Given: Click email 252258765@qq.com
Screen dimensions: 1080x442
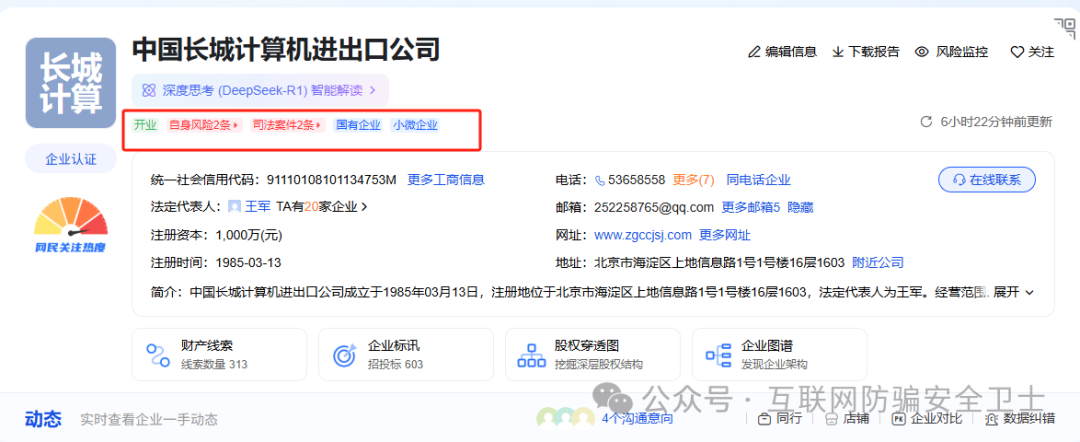Looking at the screenshot, I should (654, 207).
